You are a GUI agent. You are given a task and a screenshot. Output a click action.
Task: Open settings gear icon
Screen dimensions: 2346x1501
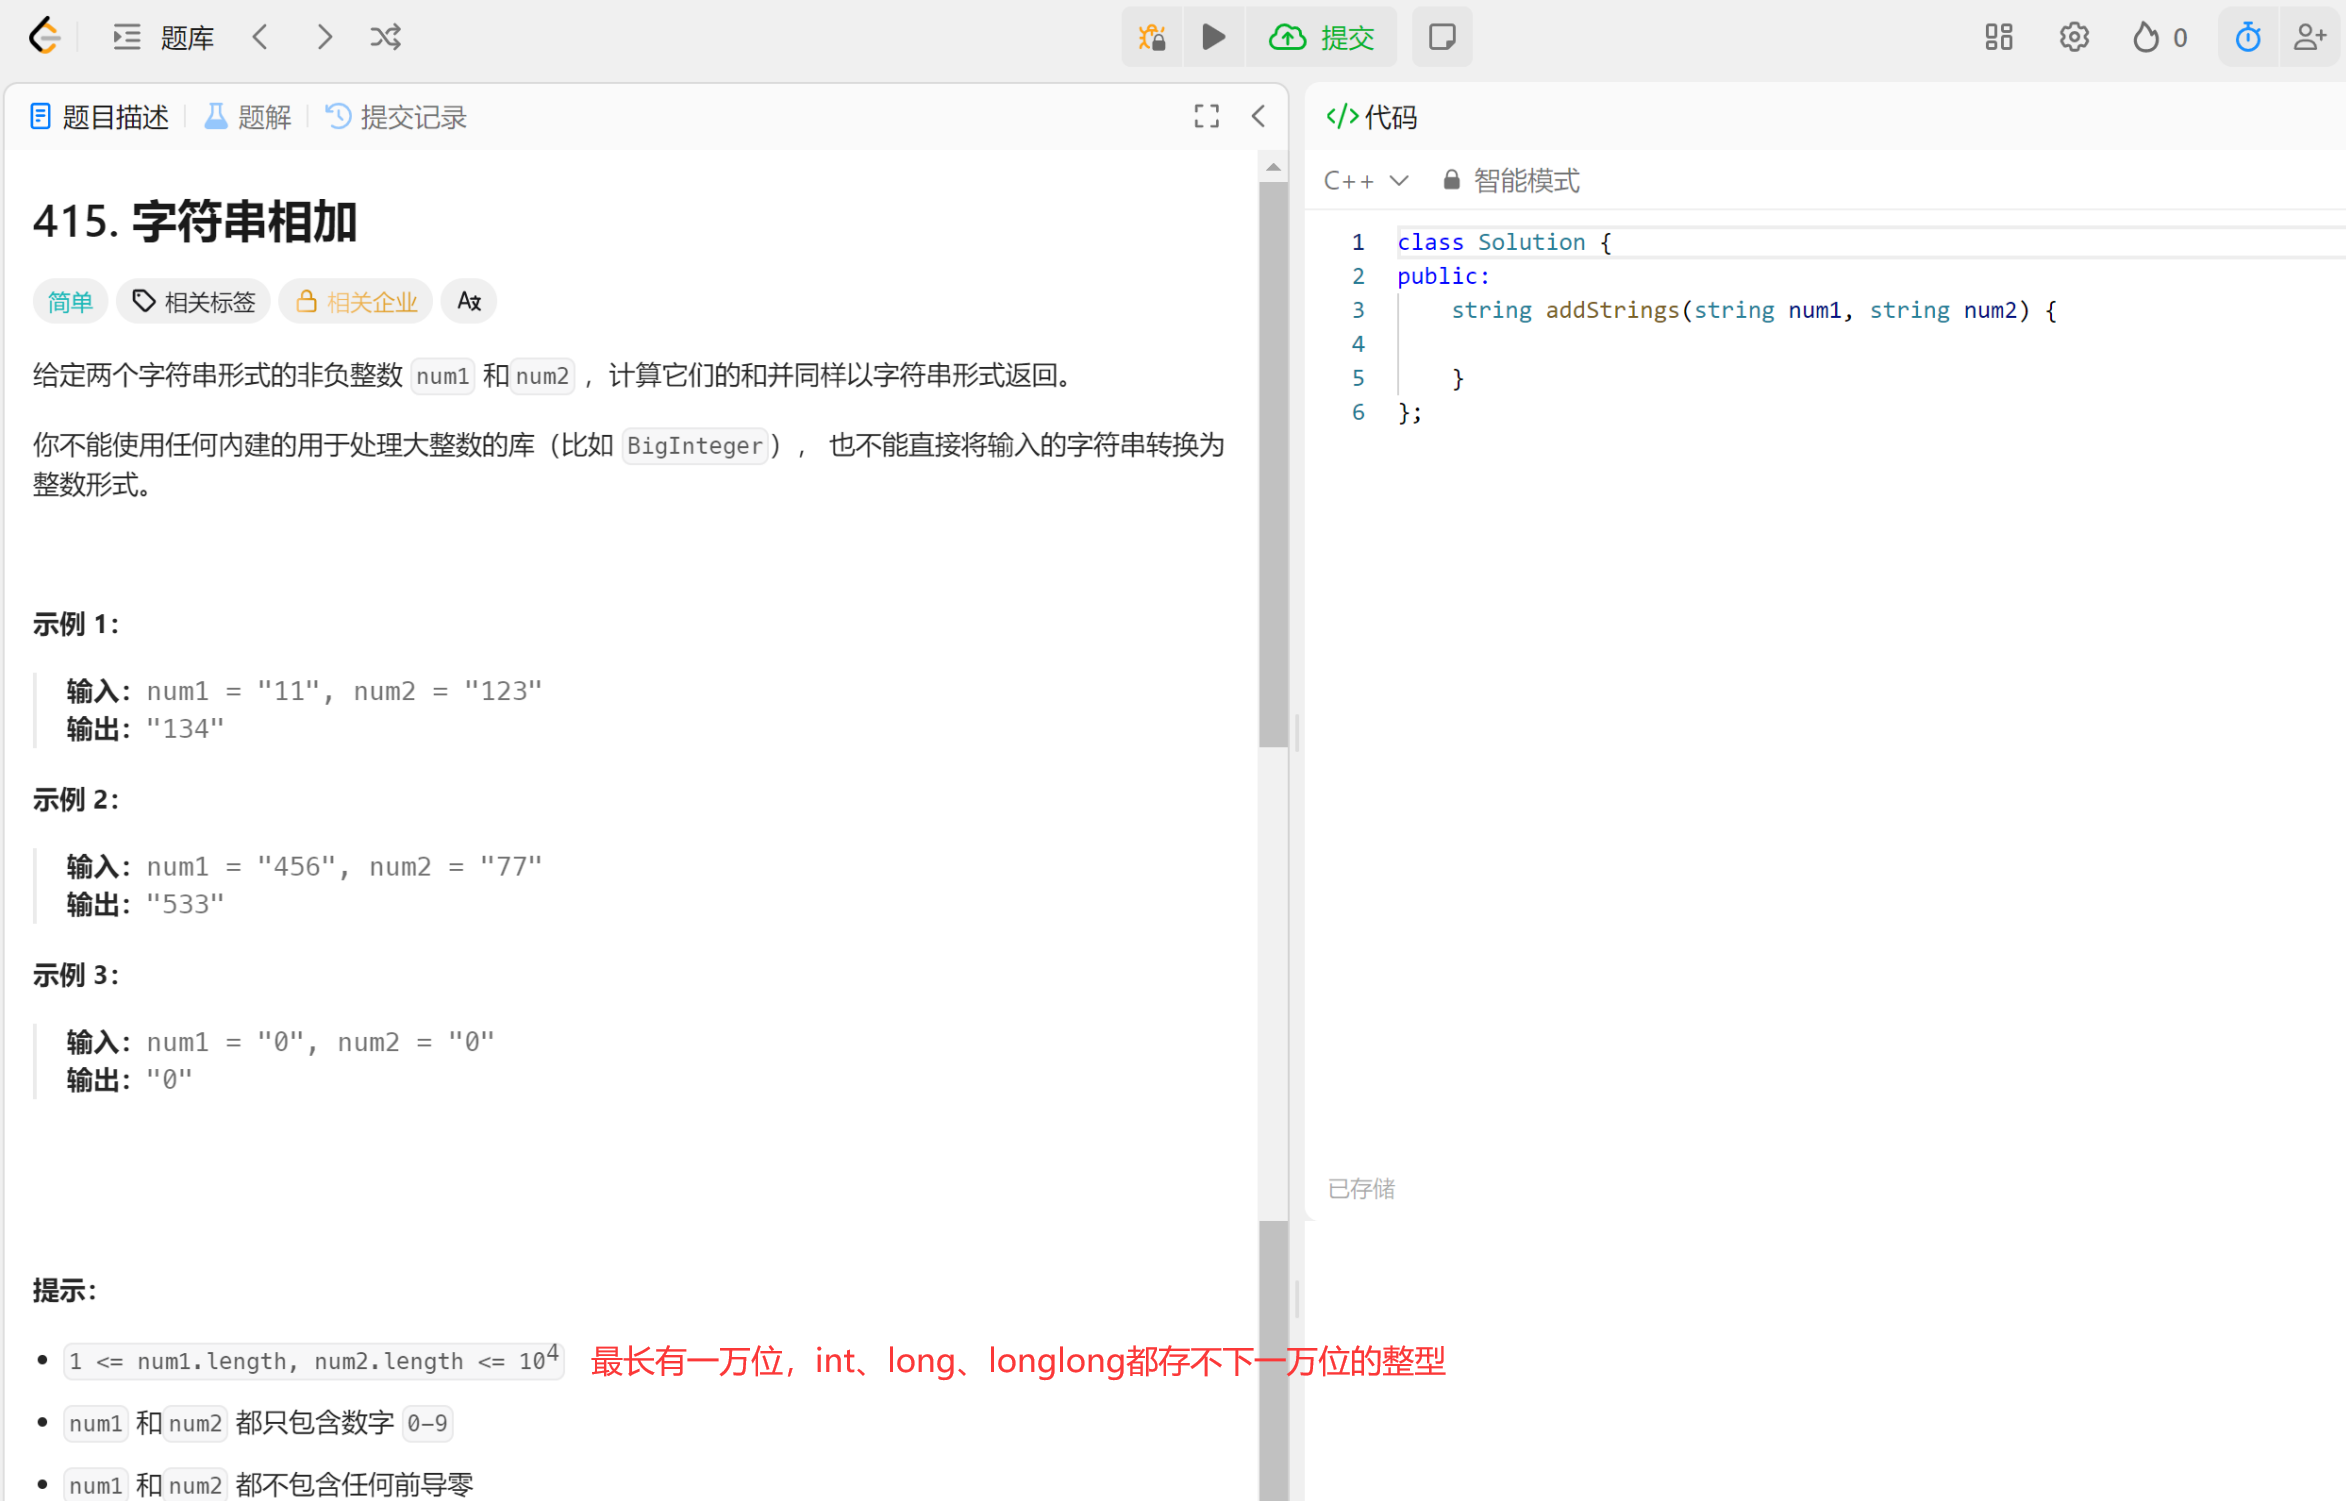(x=2074, y=38)
